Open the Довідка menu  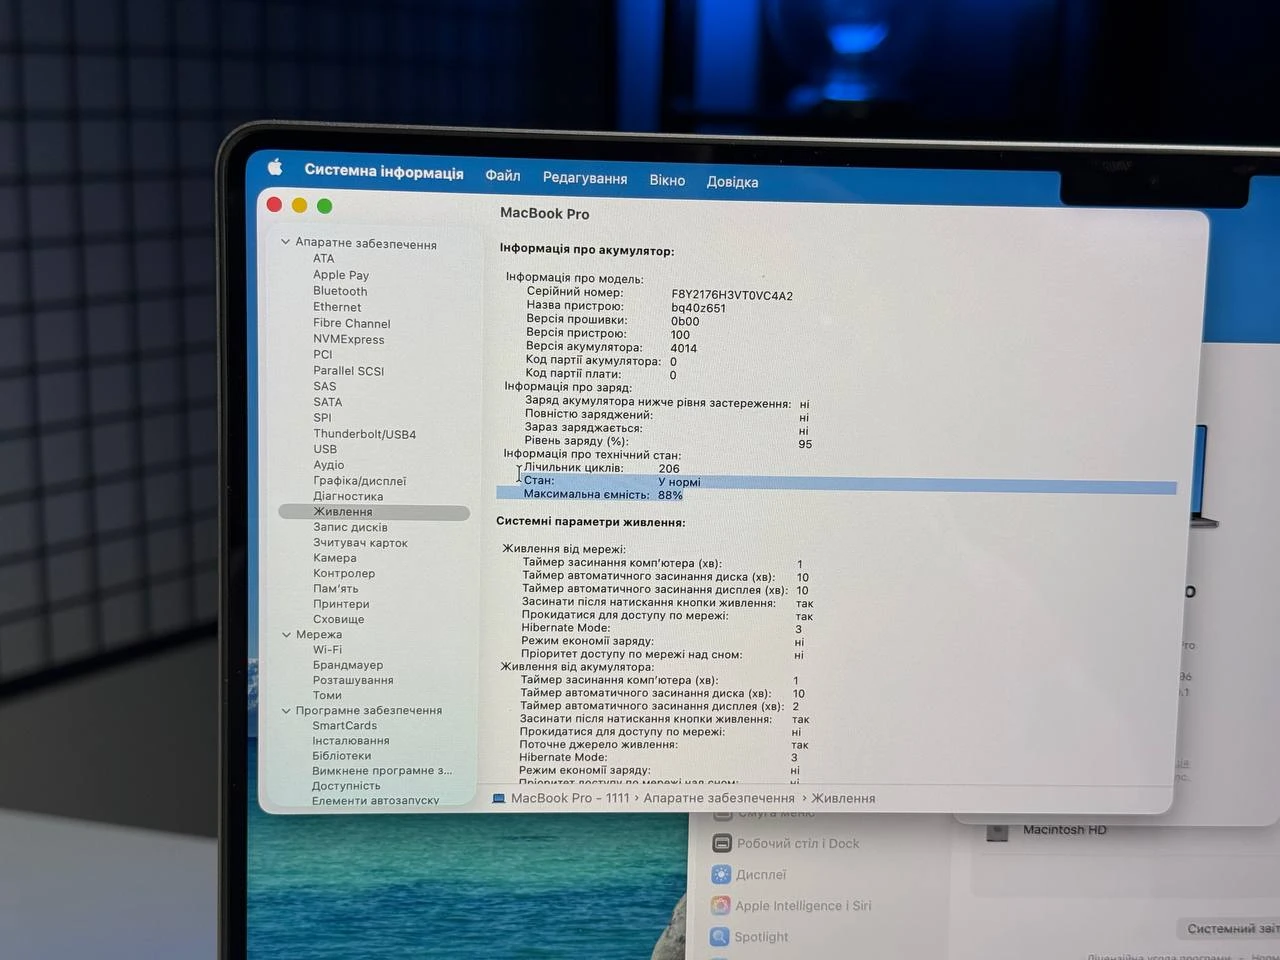pyautogui.click(x=732, y=181)
